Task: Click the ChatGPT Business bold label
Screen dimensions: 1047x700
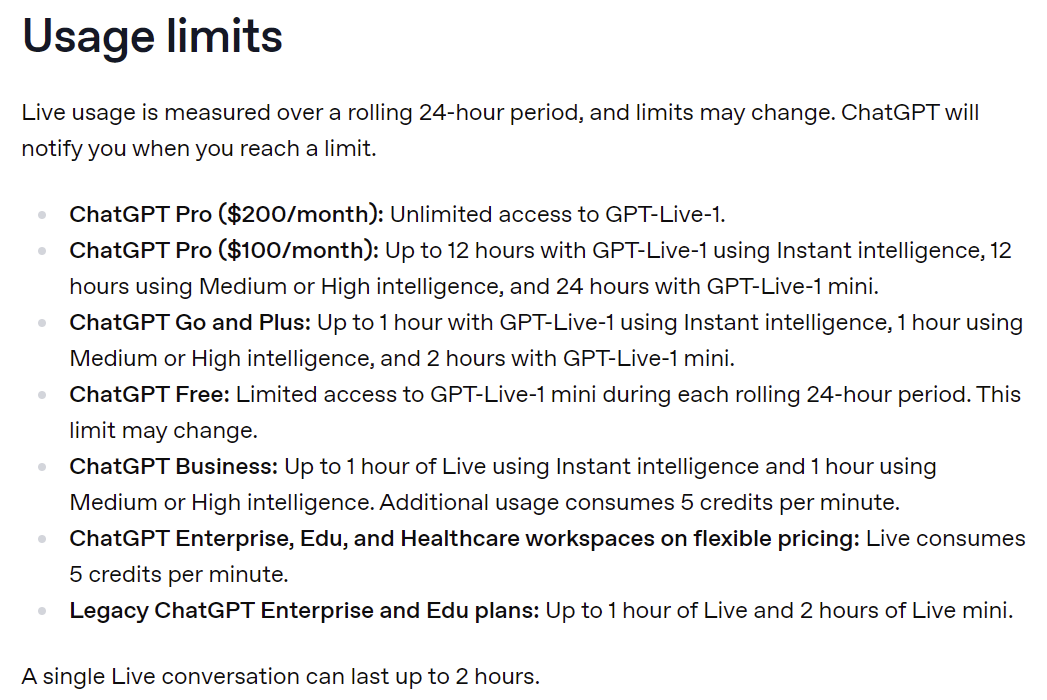Action: tap(174, 467)
